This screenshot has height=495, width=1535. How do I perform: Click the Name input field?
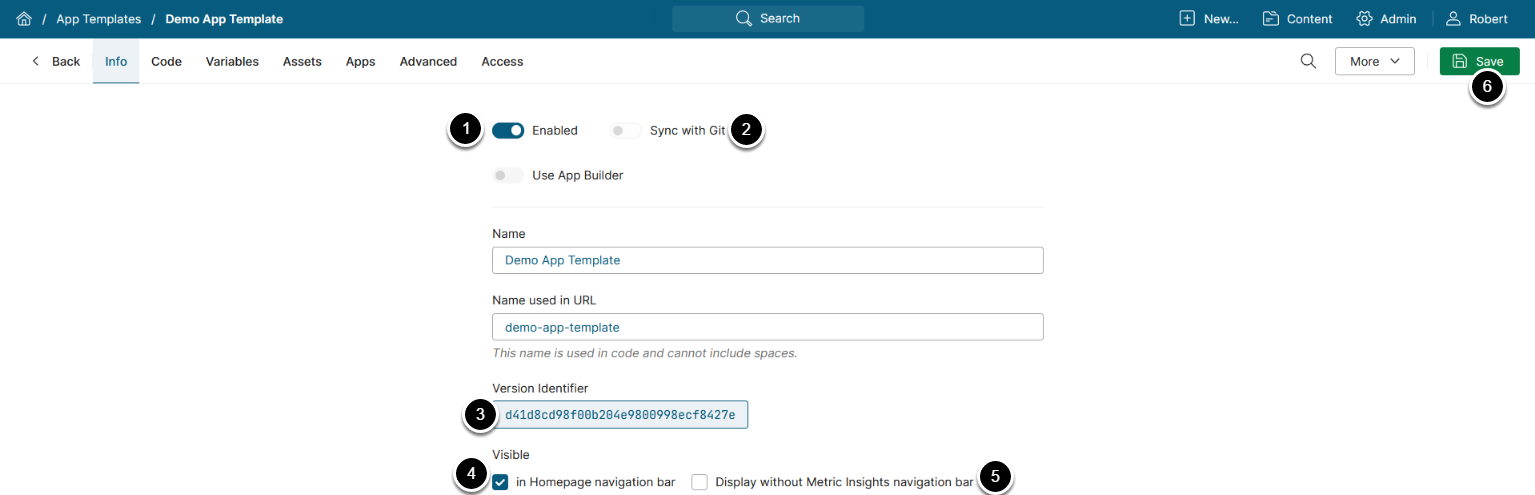(767, 260)
